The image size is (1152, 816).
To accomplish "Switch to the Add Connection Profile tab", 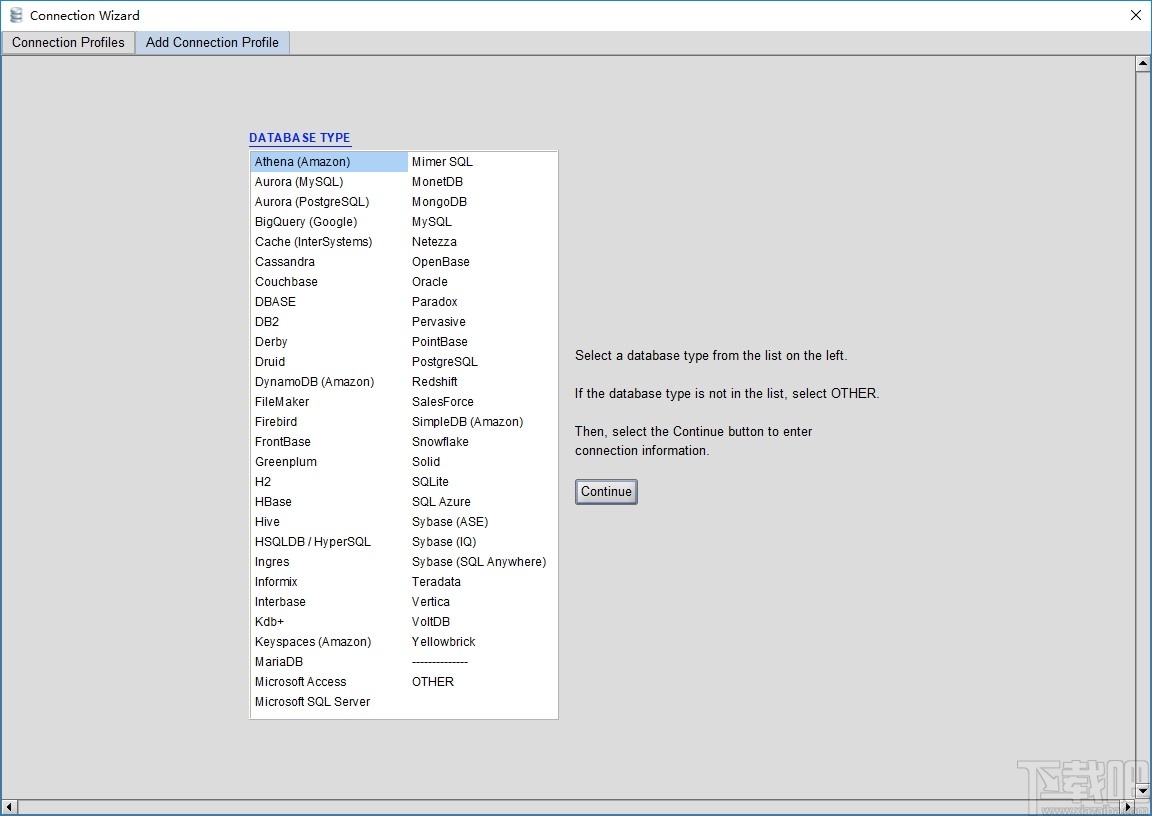I will [x=212, y=42].
